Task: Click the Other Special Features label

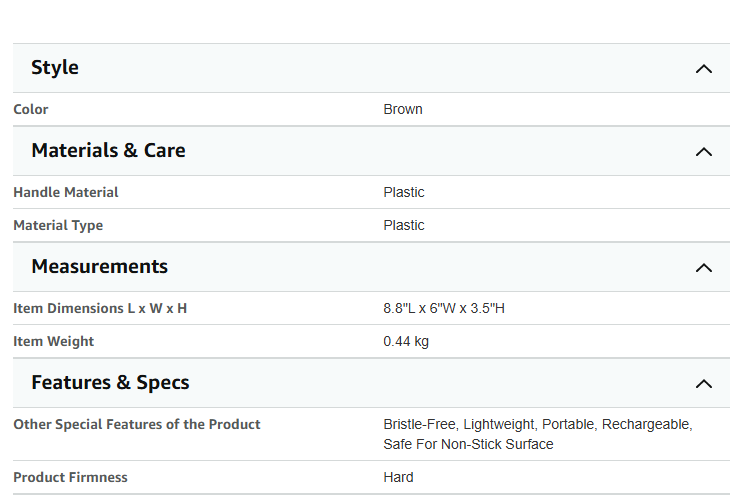Action: [137, 424]
